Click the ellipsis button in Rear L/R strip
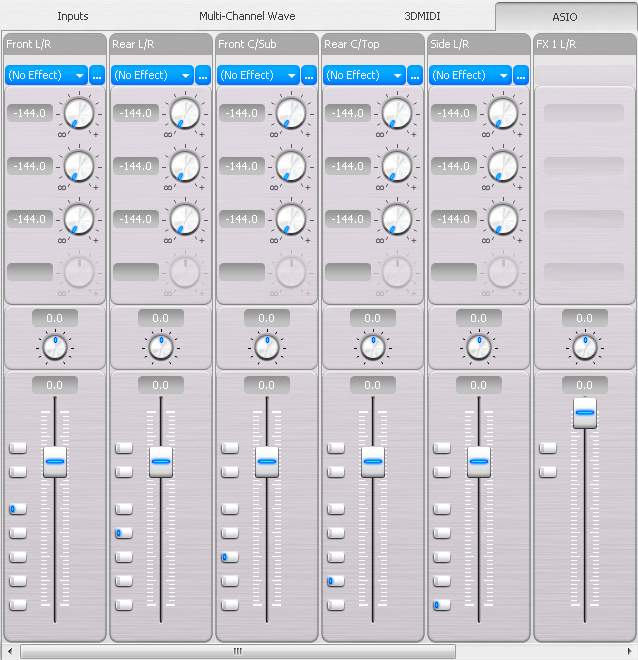638x660 pixels. pos(203,75)
